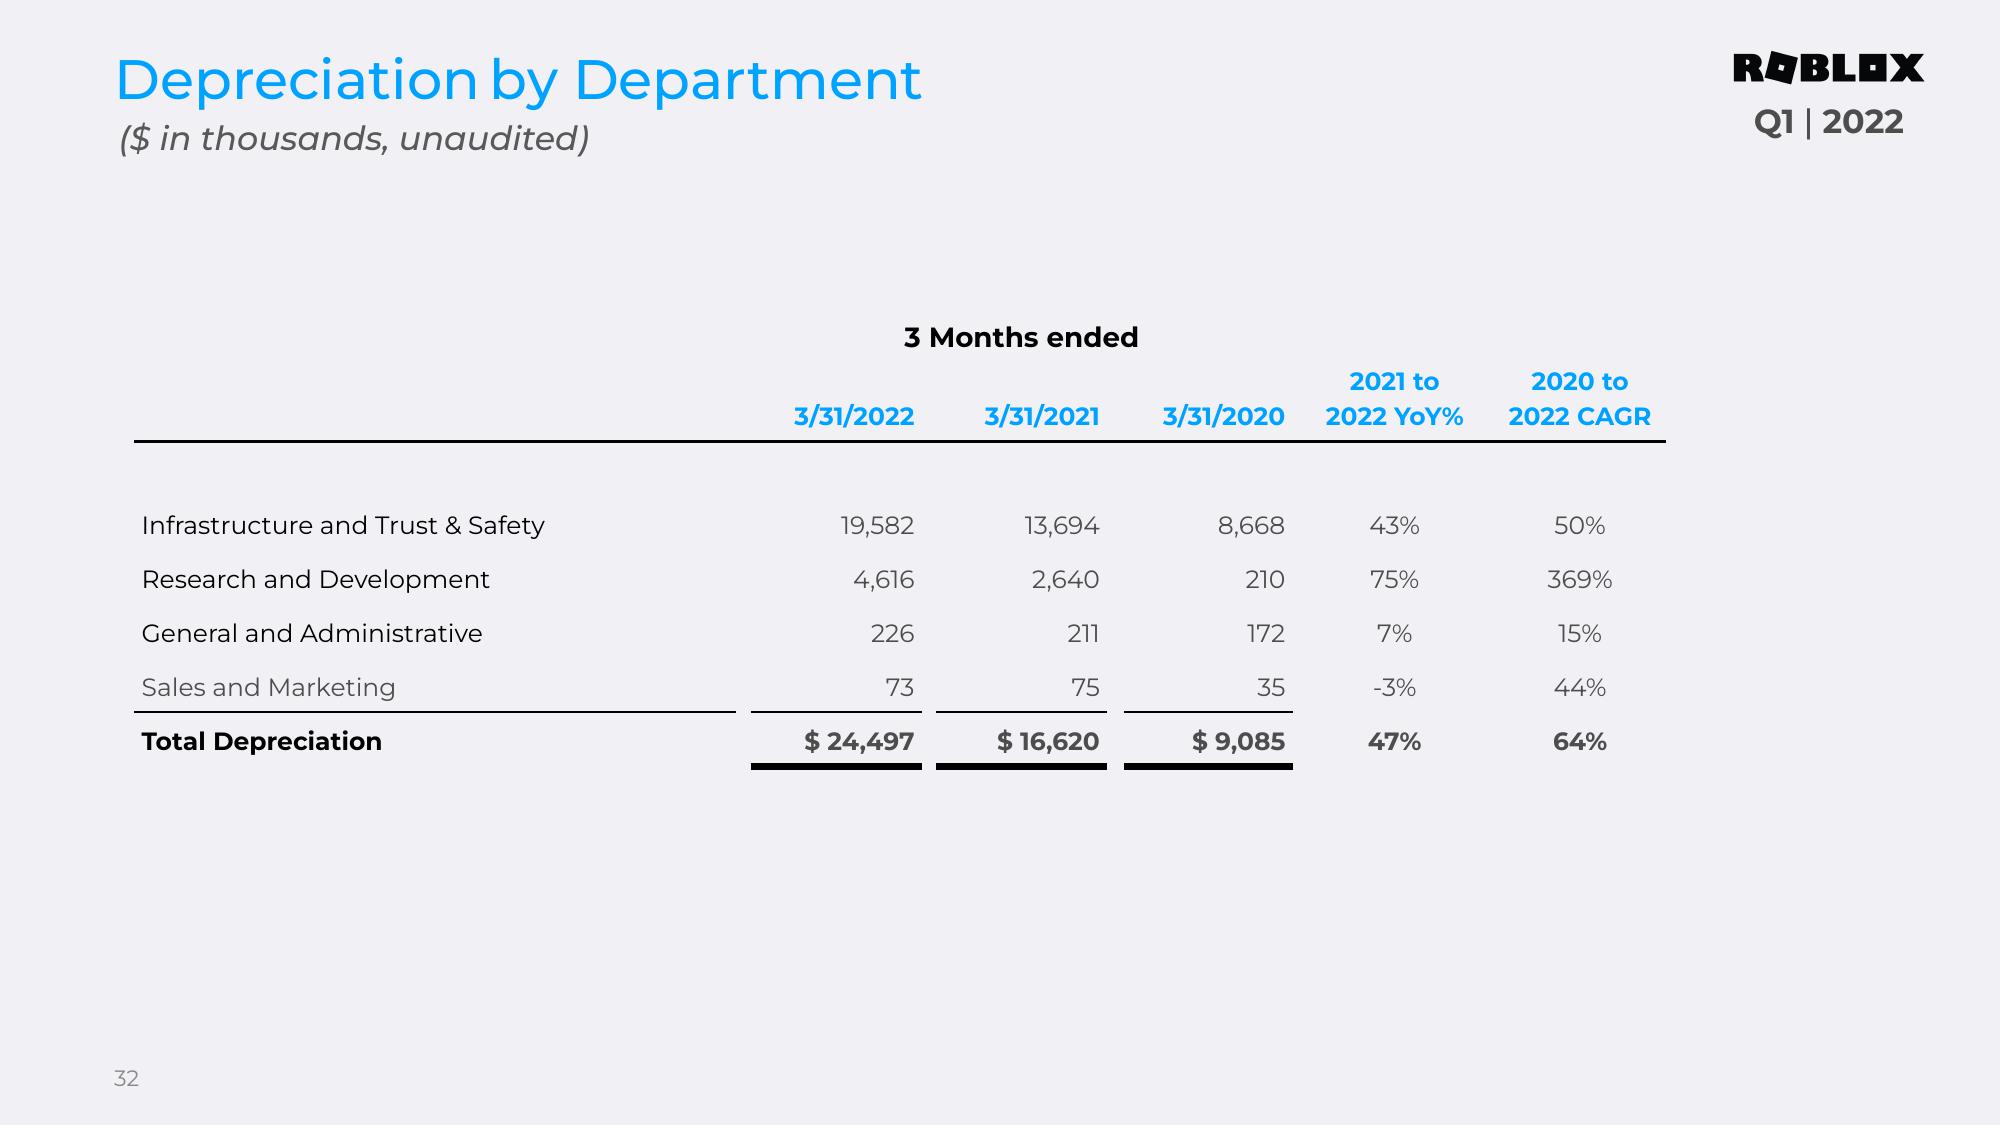Image resolution: width=2000 pixels, height=1125 pixels.
Task: Click the '3/31/2020' column header
Action: (1223, 416)
